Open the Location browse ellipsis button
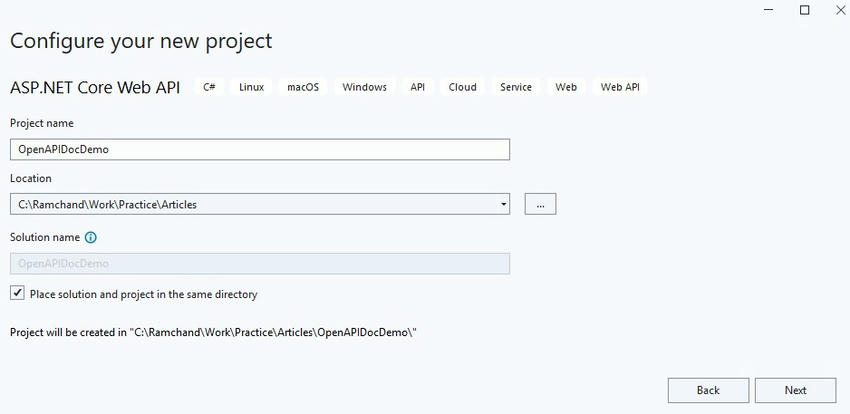Viewport: 850px width, 414px height. [540, 204]
